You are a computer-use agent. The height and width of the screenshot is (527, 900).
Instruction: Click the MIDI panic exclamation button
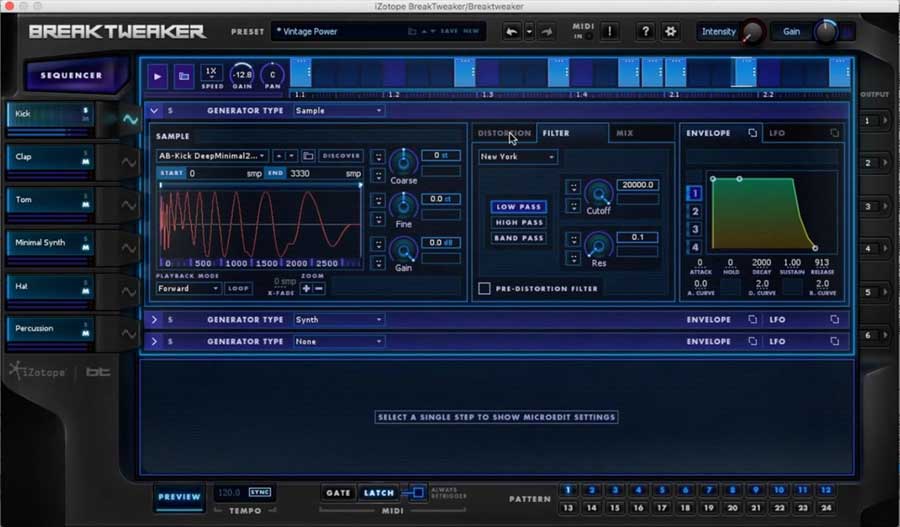coord(610,31)
